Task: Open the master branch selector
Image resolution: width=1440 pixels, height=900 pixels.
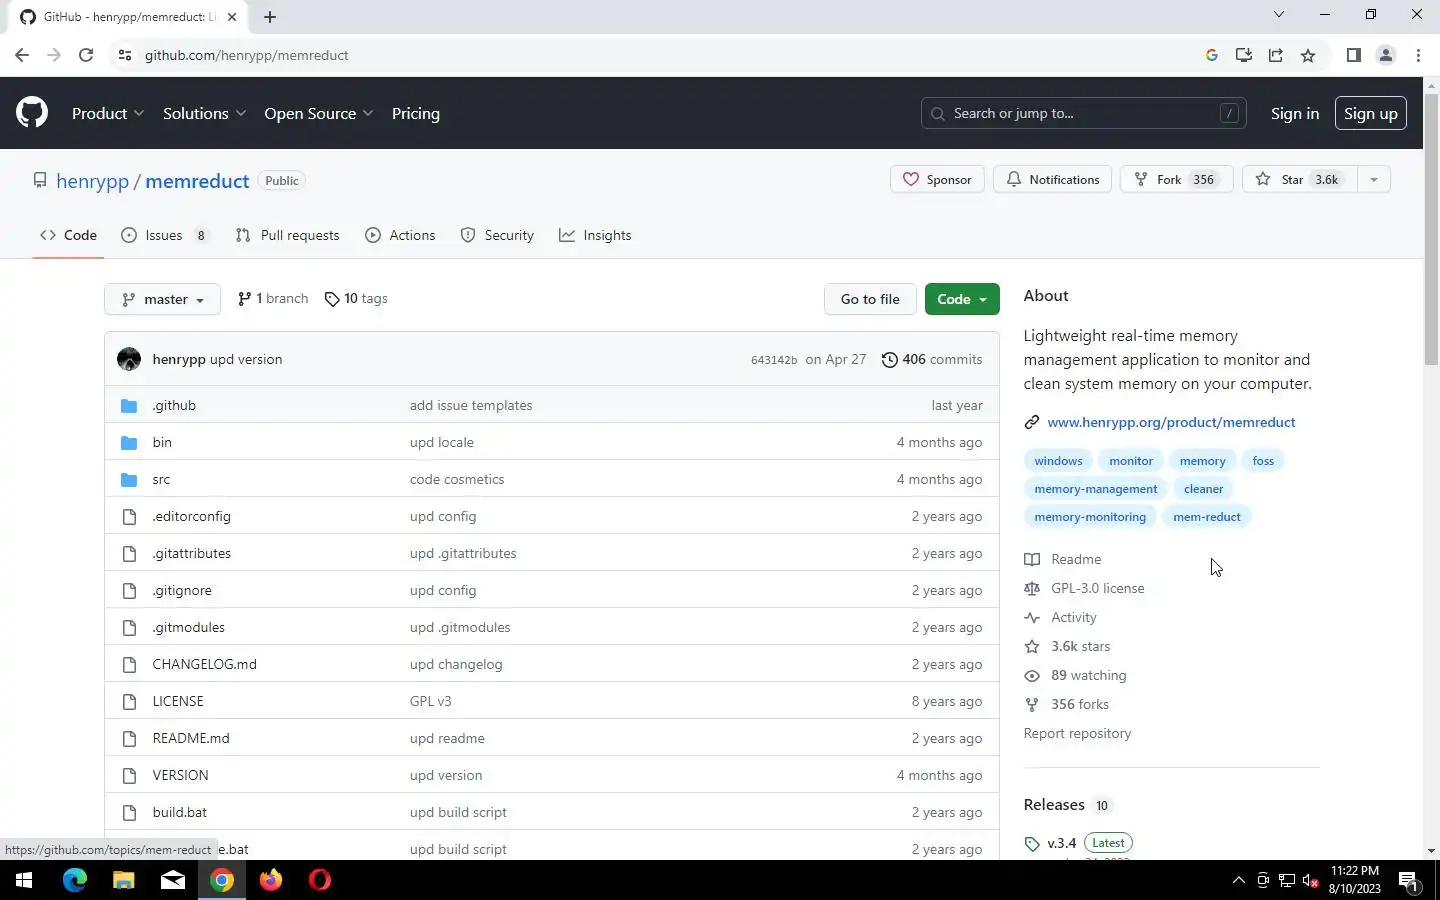Action: point(162,299)
